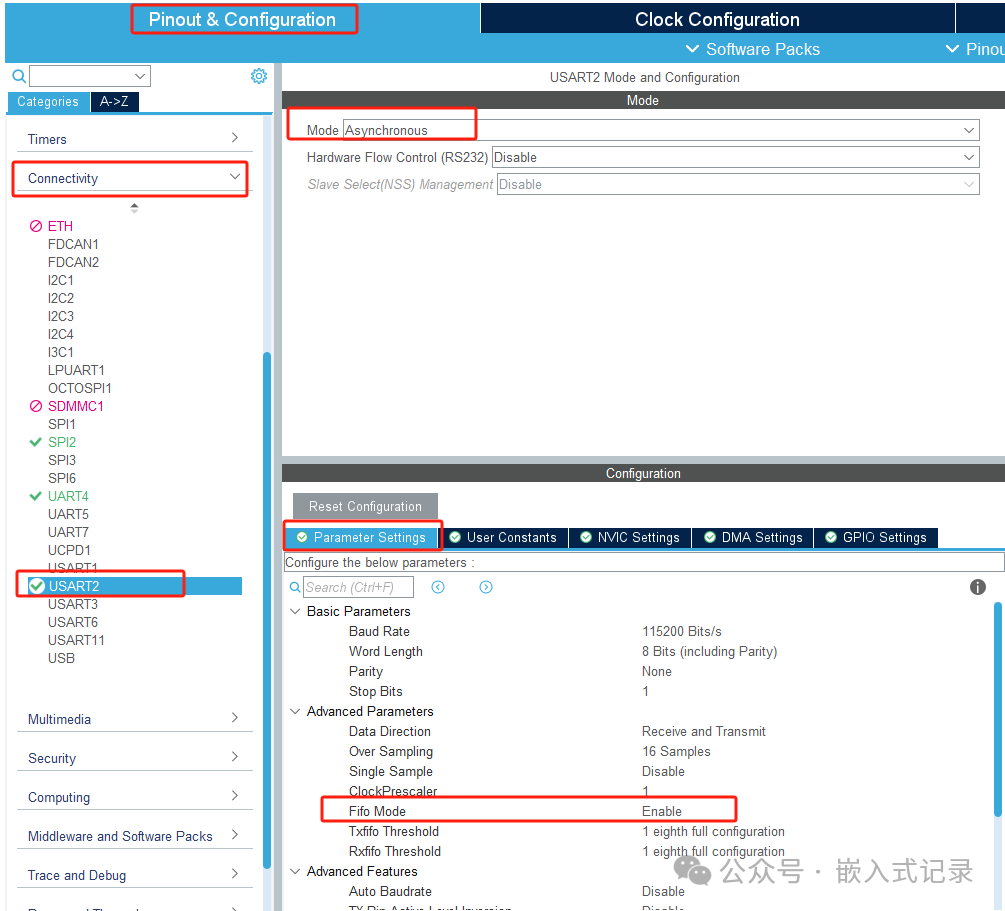The image size is (1005, 911).
Task: Open the categories settings gear icon
Action: coord(258,76)
